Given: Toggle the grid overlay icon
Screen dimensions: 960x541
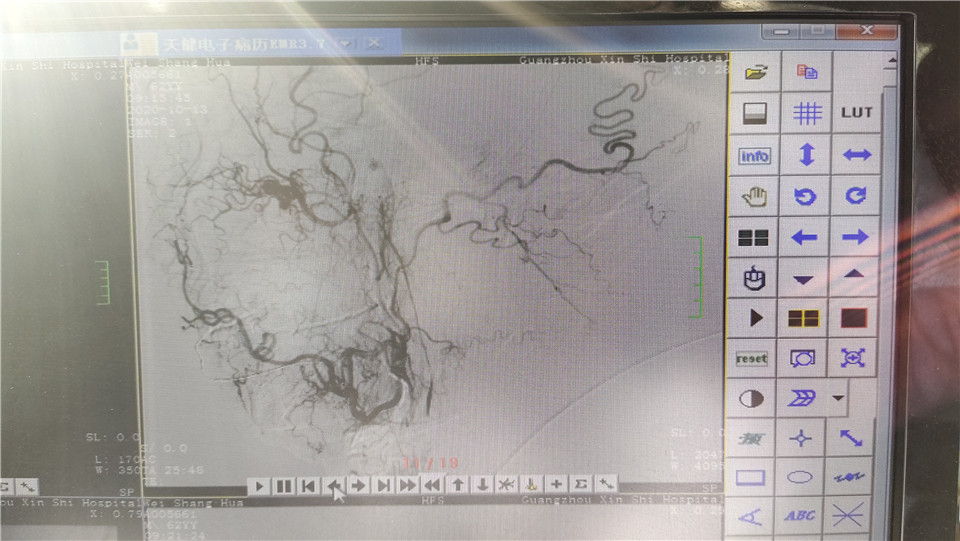Looking at the screenshot, I should coord(806,113).
